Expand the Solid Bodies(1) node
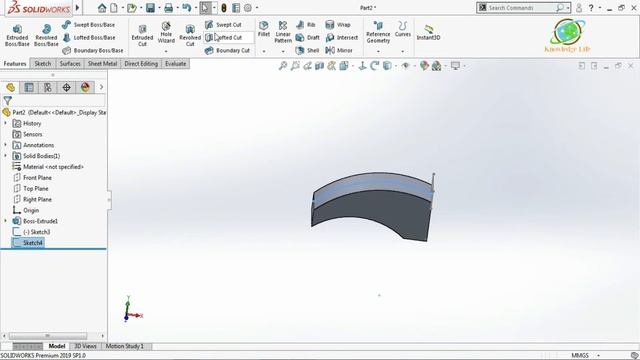 click(6, 156)
